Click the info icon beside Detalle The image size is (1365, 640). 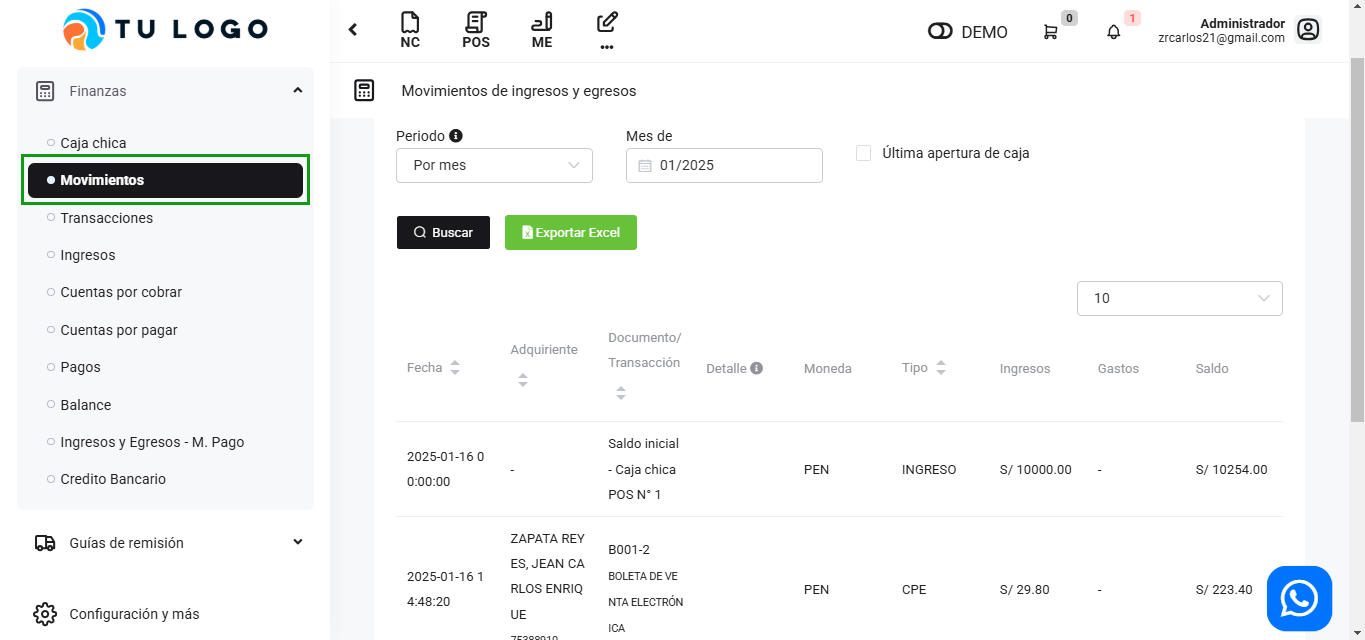757,368
